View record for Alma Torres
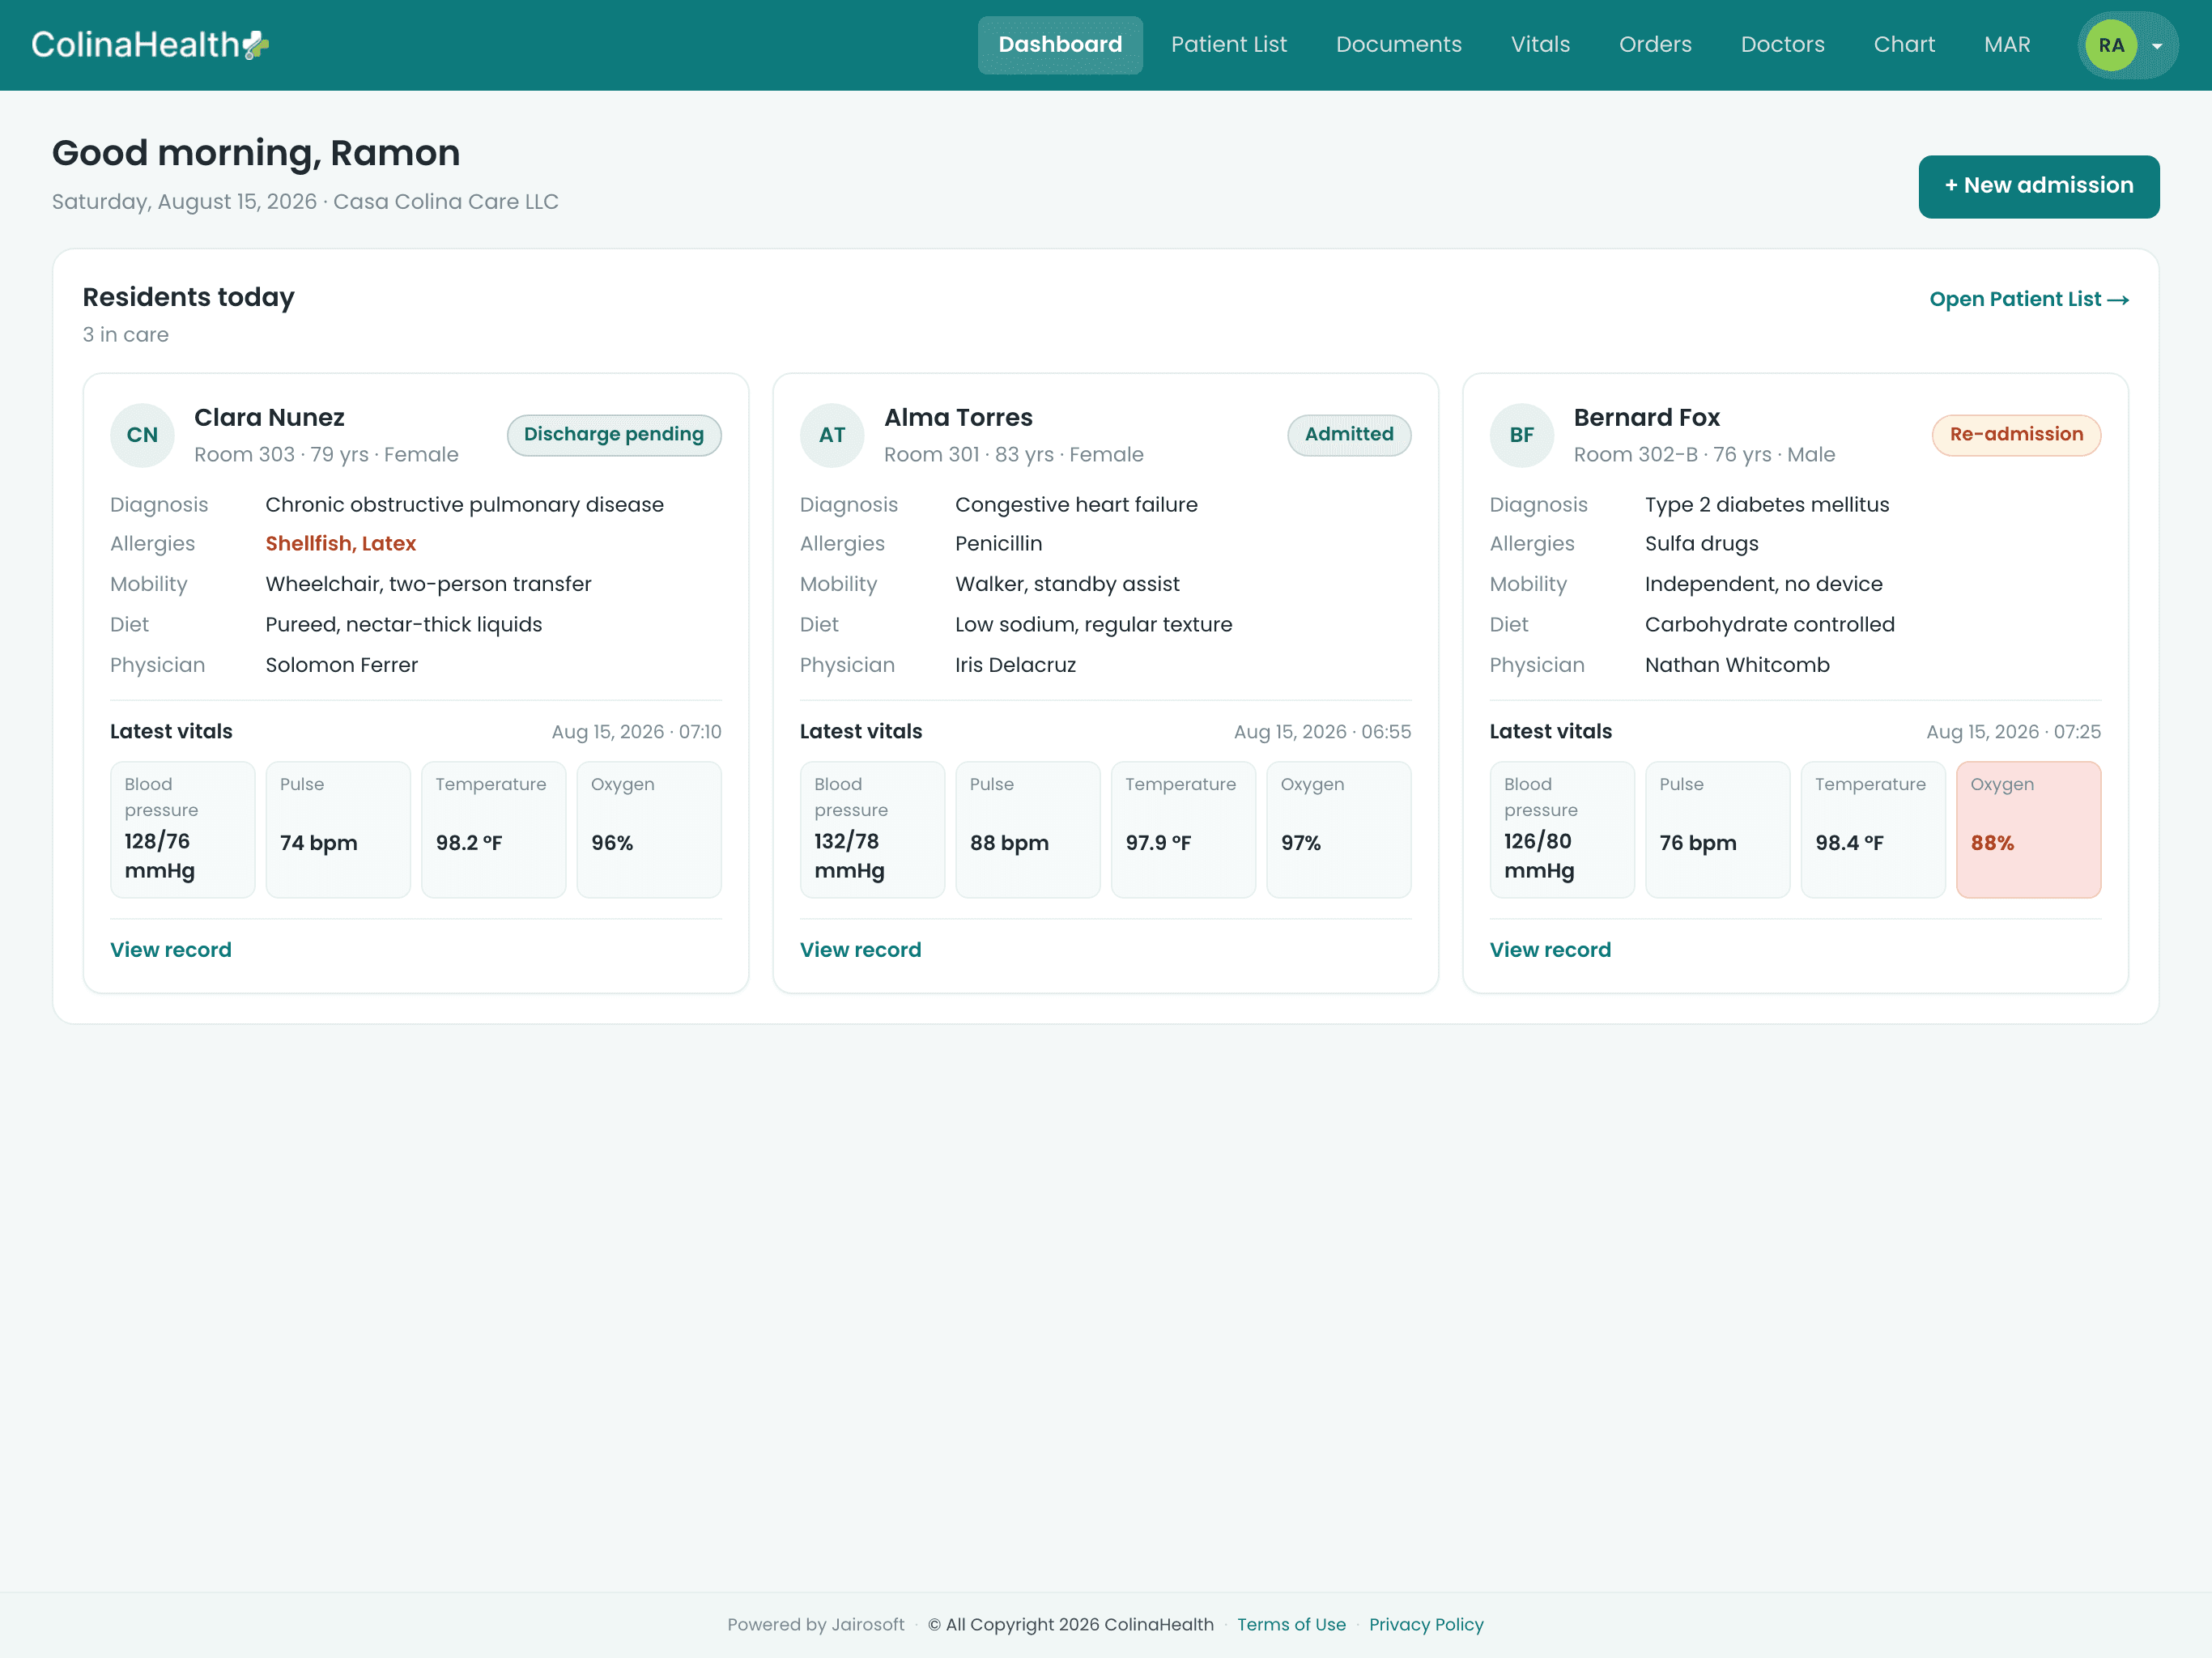The width and height of the screenshot is (2212, 1658). coord(860,950)
